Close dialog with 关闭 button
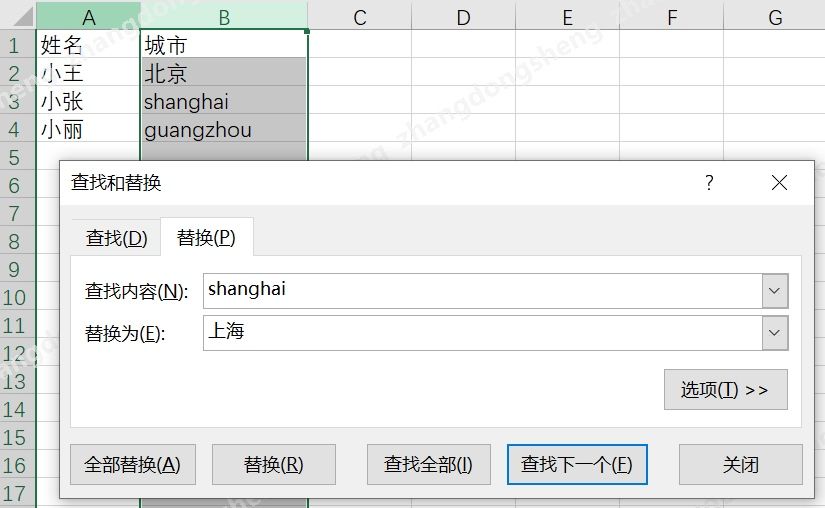 pyautogui.click(x=740, y=465)
